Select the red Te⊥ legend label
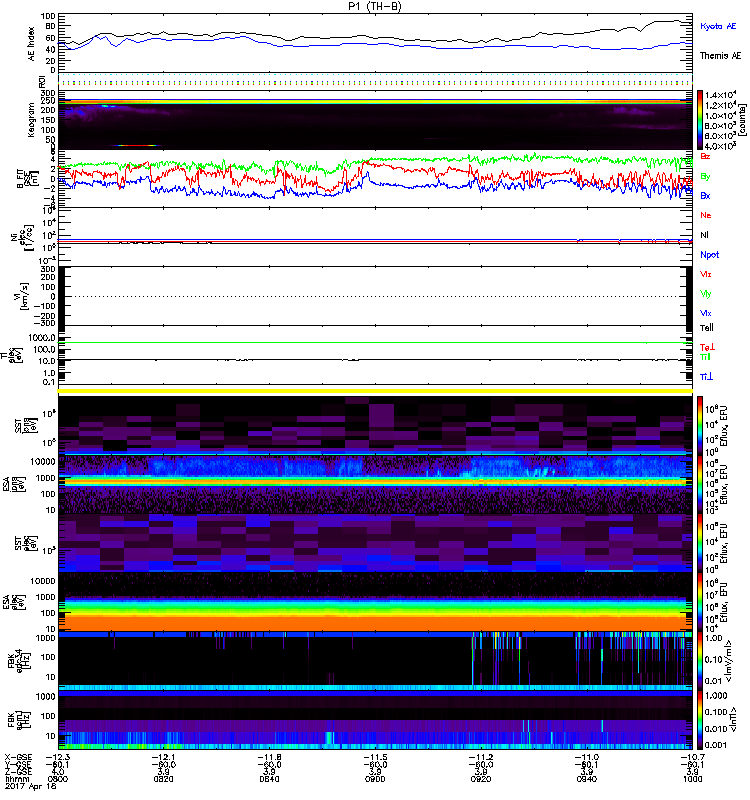The height and width of the screenshot is (800, 750). click(707, 347)
